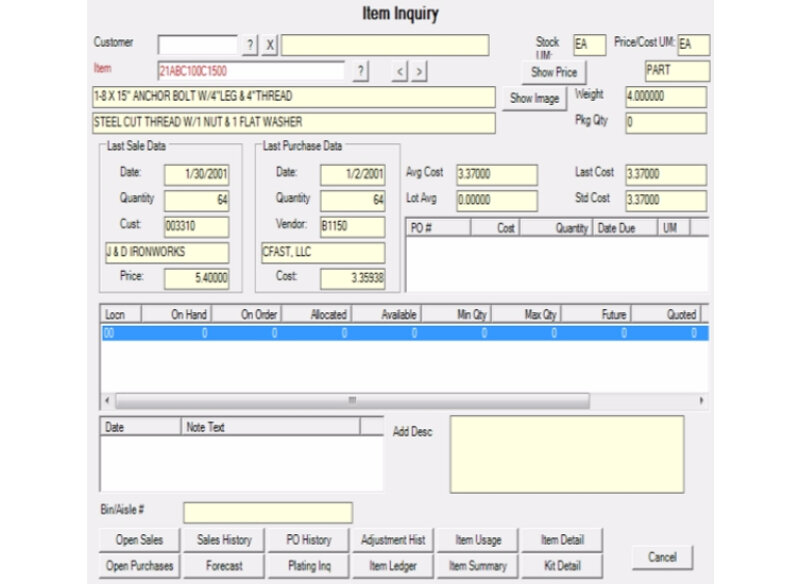View the Item Ledger

click(x=393, y=566)
